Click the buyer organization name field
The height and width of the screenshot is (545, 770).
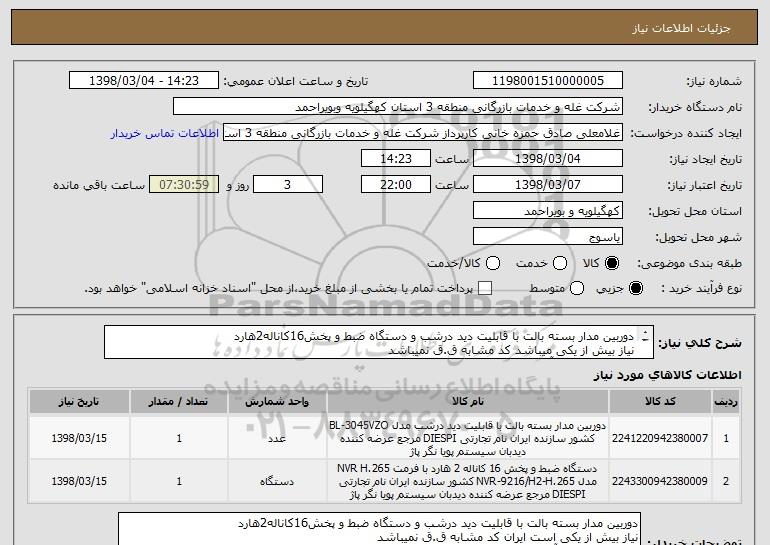click(398, 107)
